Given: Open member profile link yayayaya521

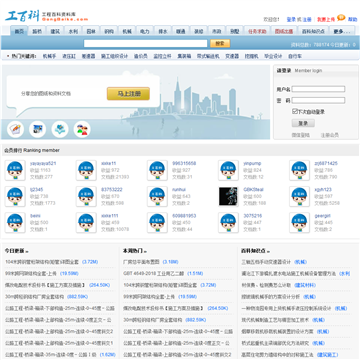Looking at the screenshot, I should click(43, 163).
